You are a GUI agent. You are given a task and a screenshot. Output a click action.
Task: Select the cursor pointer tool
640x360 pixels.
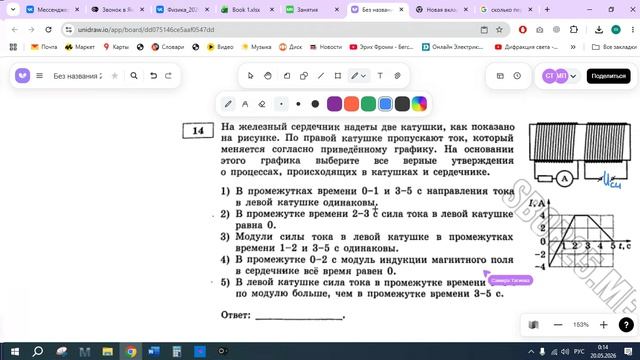pyautogui.click(x=251, y=76)
